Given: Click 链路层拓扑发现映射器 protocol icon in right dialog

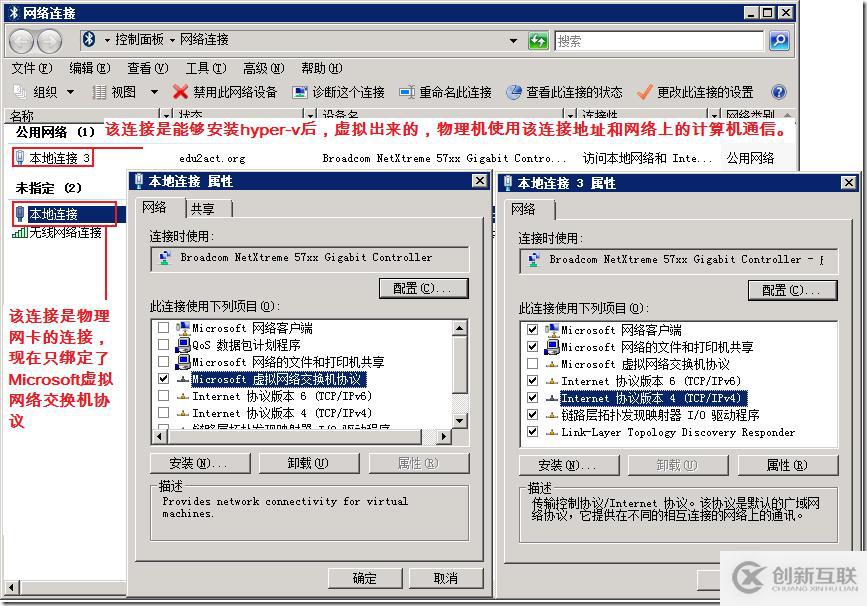Looking at the screenshot, I should coord(551,415).
